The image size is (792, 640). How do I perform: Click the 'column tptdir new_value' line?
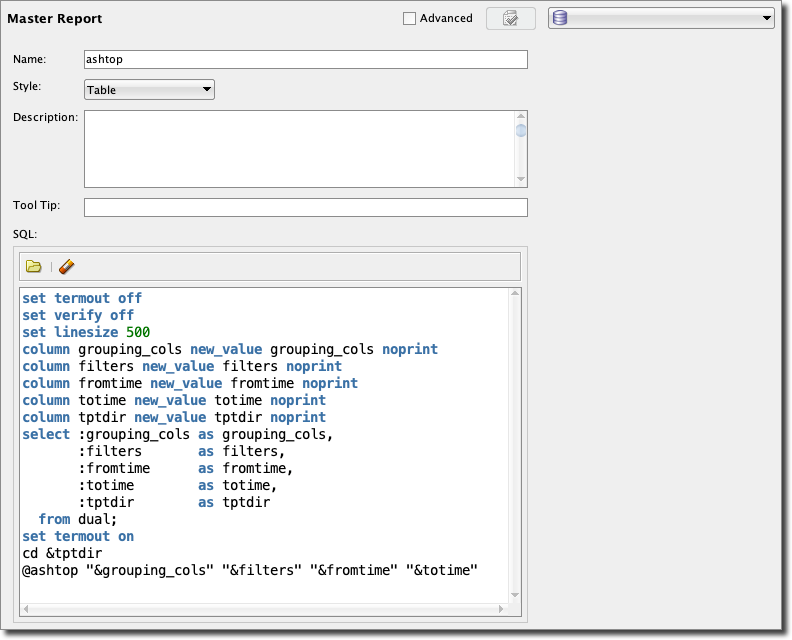click(x=174, y=417)
